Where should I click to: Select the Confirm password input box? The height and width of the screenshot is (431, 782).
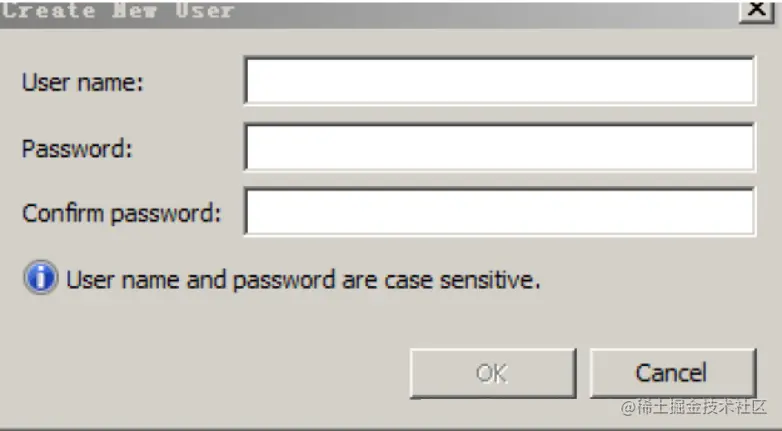[x=500, y=212]
